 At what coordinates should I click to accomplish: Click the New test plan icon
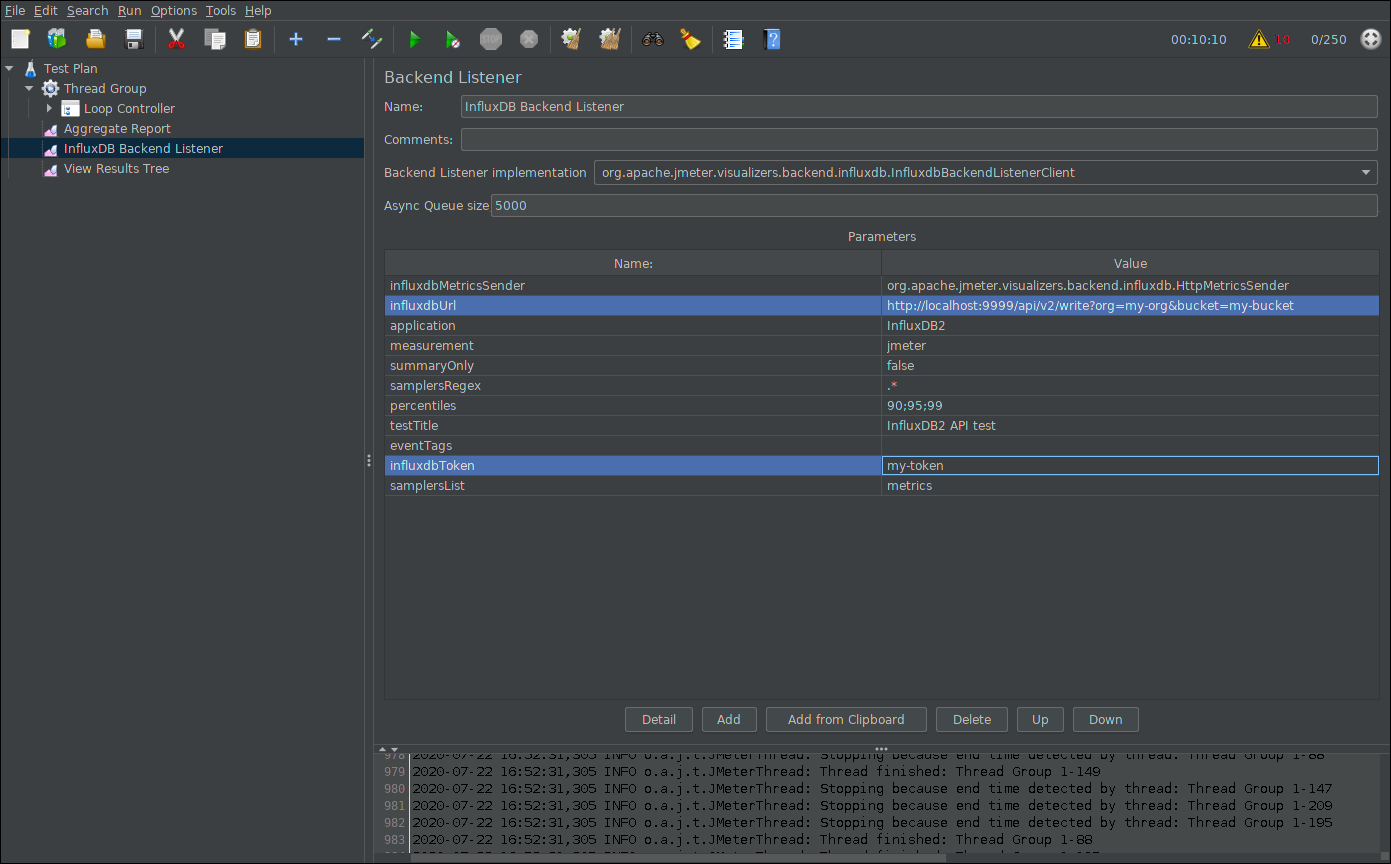[20, 39]
